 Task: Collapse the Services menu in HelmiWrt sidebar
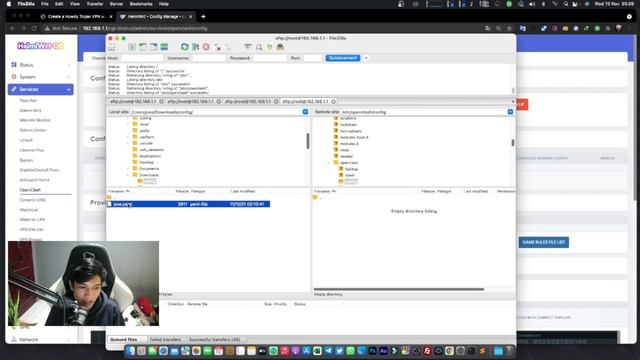click(x=40, y=89)
